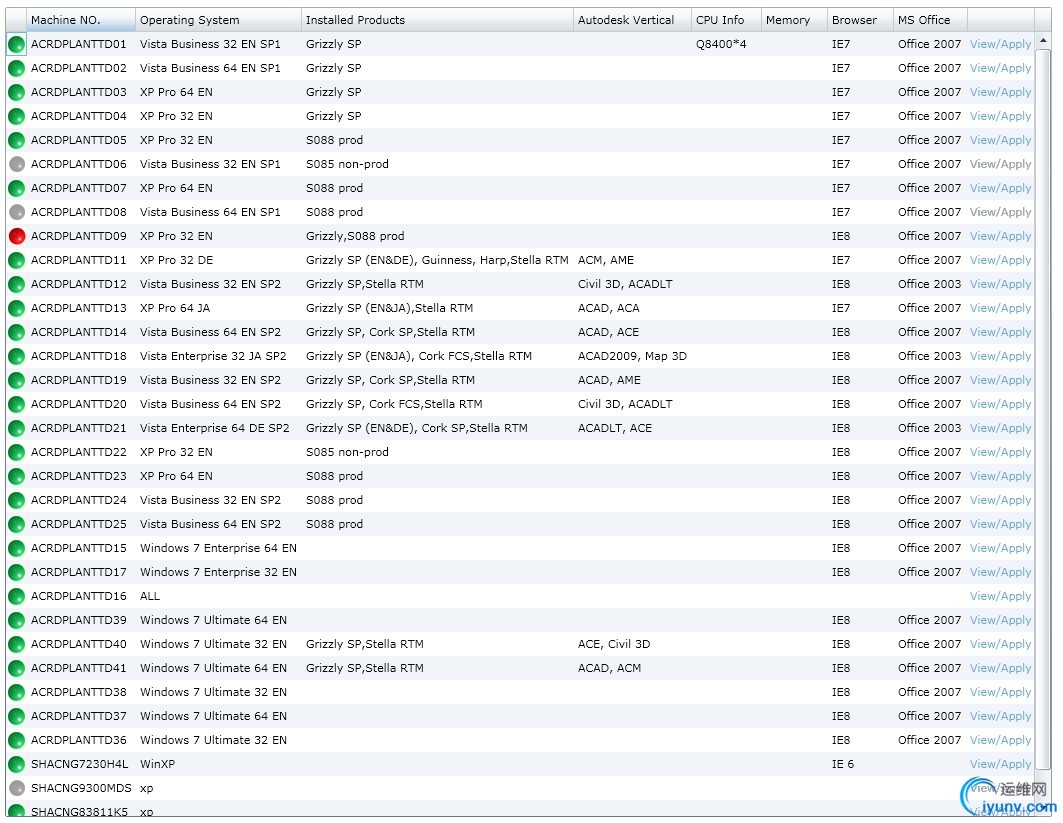Click "ACM, AME" Autodesk Vertical cell
This screenshot has width=1063, height=823.
605,260
